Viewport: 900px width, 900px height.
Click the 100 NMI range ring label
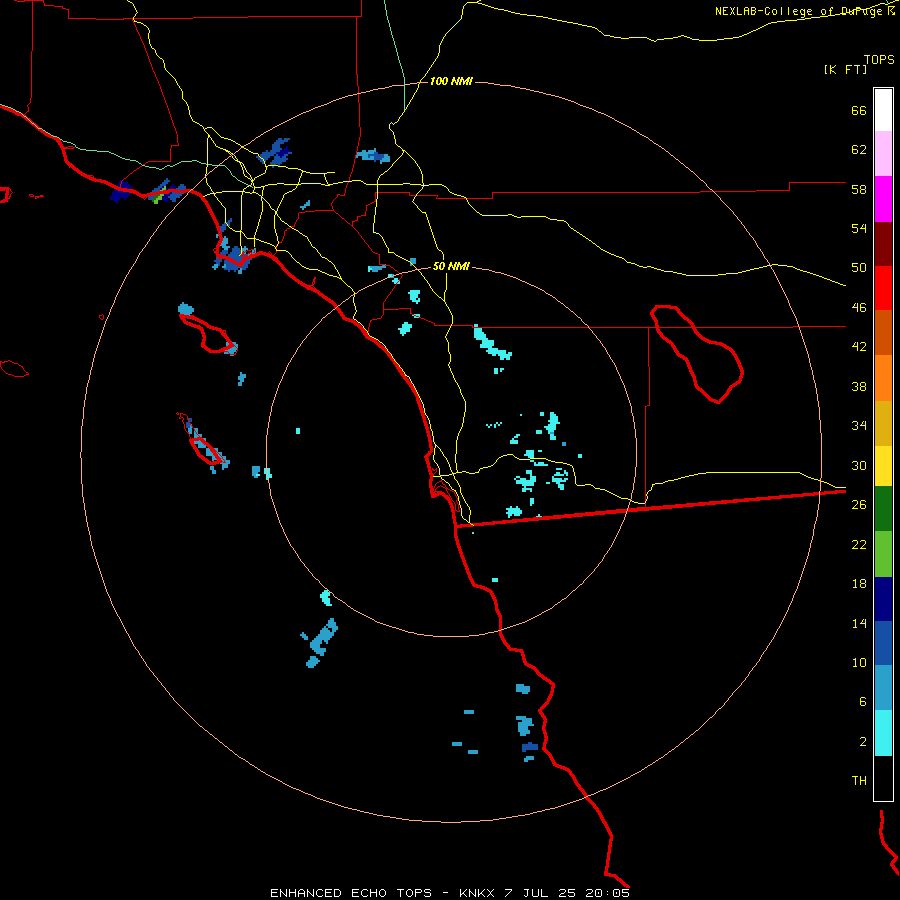pyautogui.click(x=451, y=82)
